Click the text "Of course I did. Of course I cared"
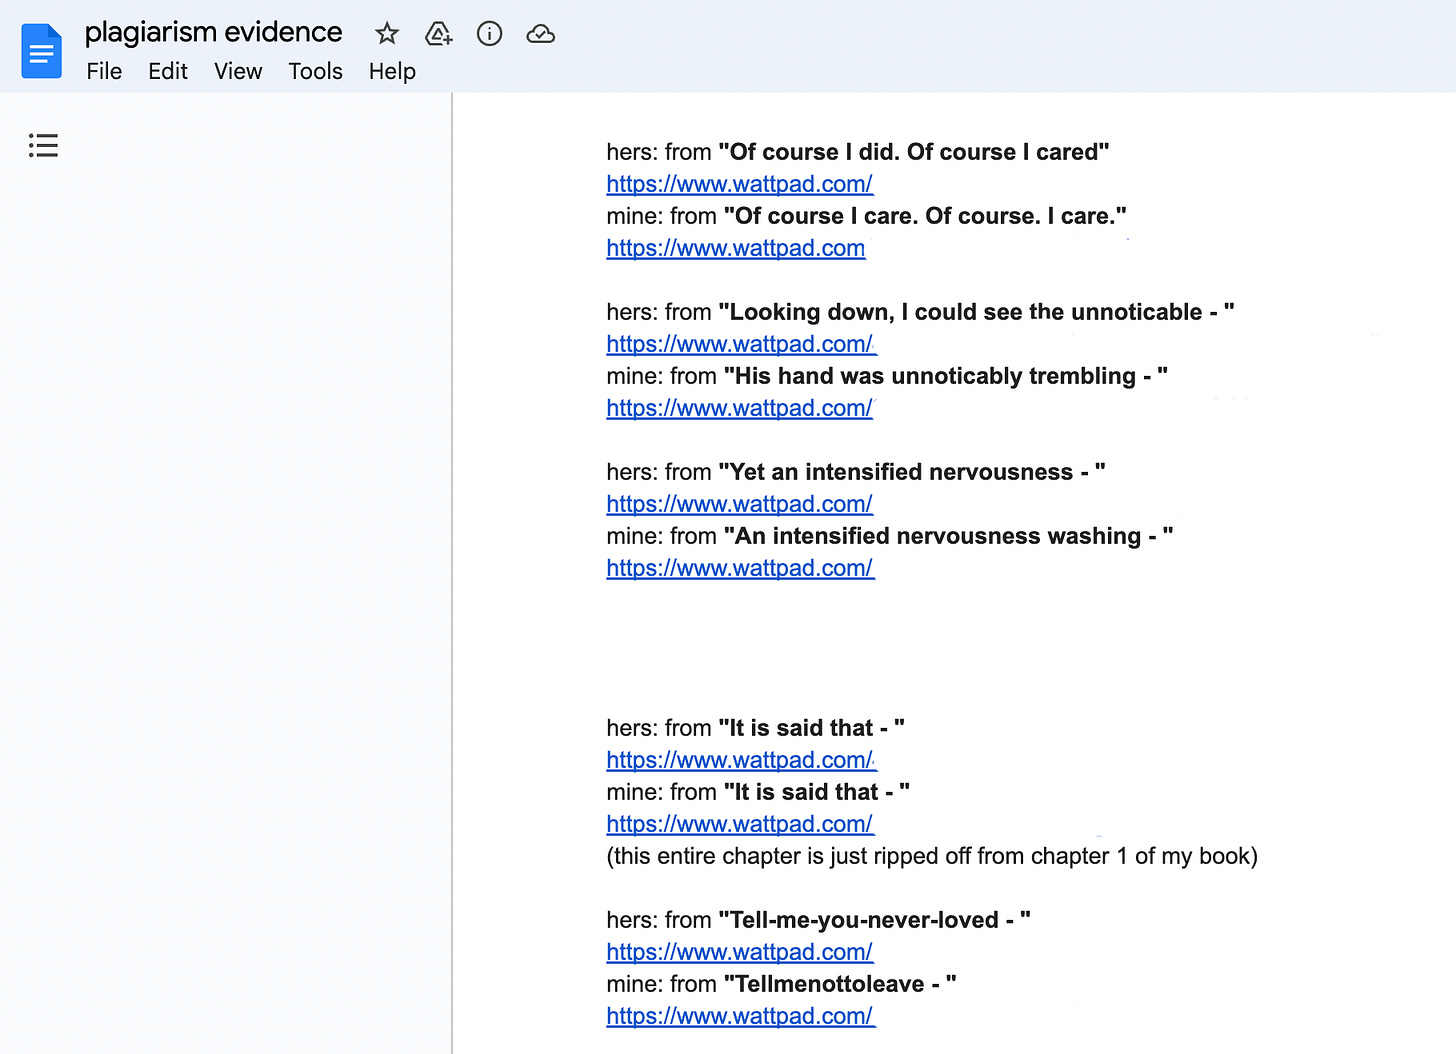Image resolution: width=1456 pixels, height=1054 pixels. pyautogui.click(x=914, y=152)
